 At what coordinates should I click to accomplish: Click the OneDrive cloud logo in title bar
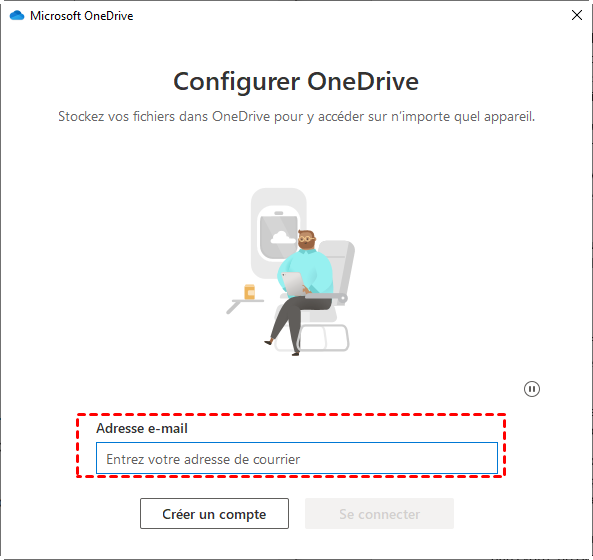pos(17,16)
